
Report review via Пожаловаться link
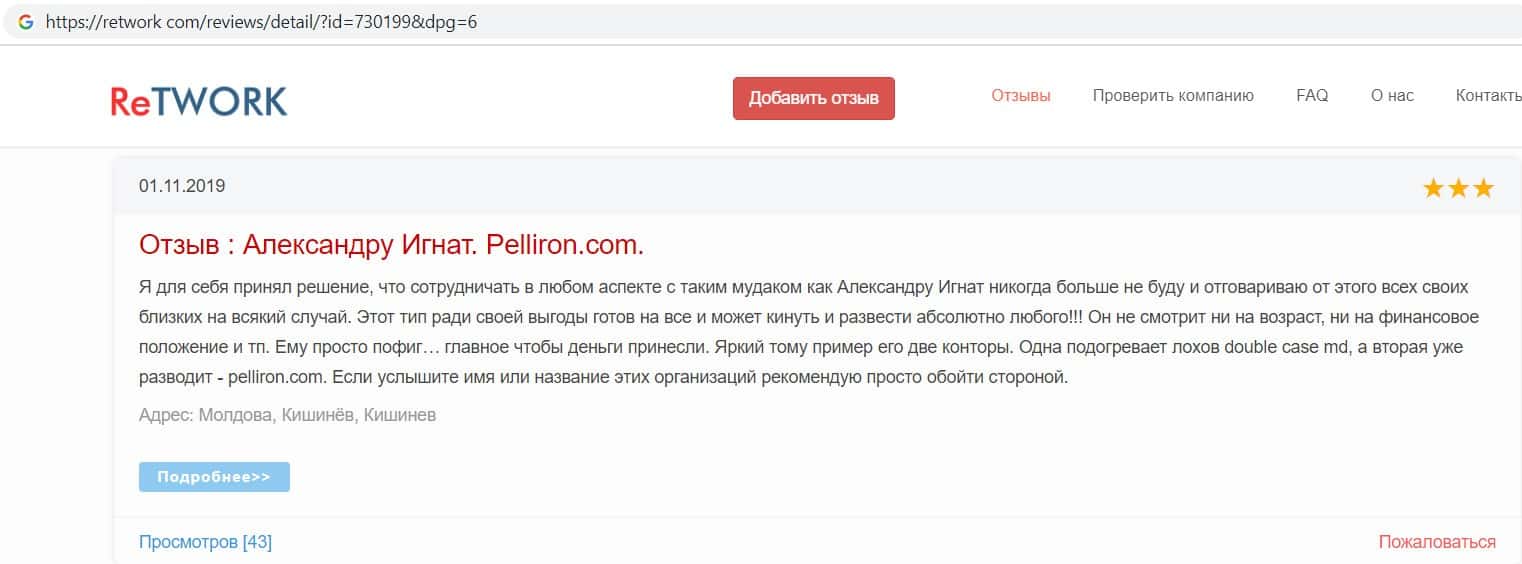pyautogui.click(x=1436, y=542)
